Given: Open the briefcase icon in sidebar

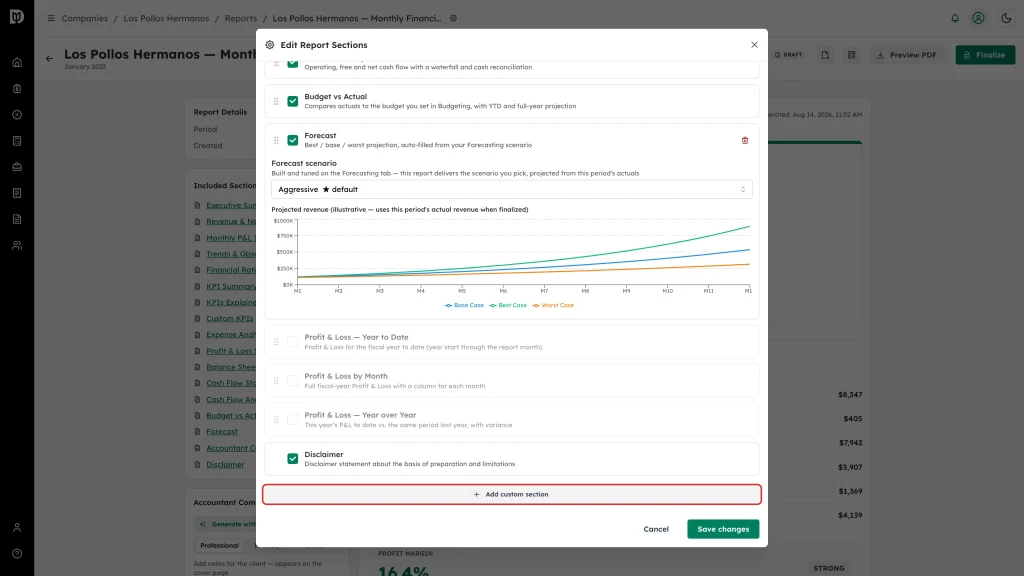Looking at the screenshot, I should pyautogui.click(x=17, y=167).
